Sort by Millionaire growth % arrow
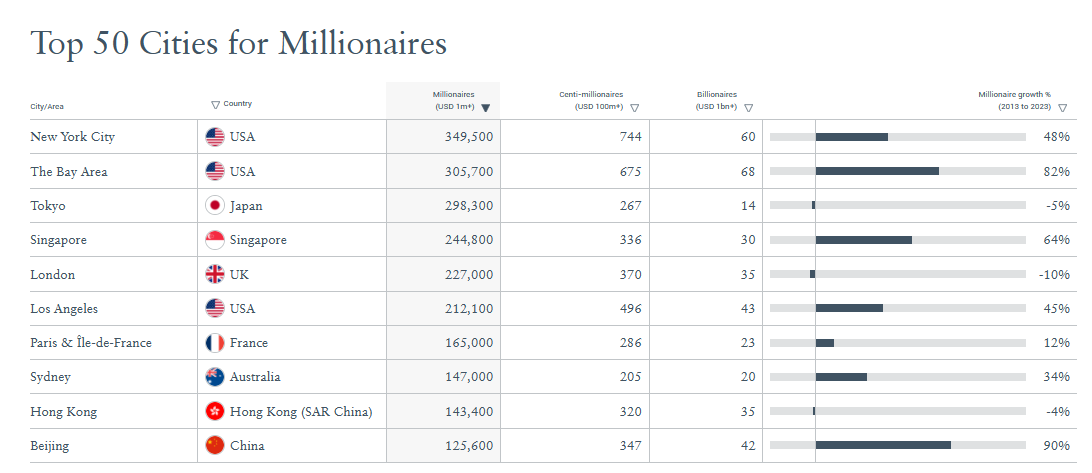The height and width of the screenshot is (473, 1092). click(x=1062, y=107)
